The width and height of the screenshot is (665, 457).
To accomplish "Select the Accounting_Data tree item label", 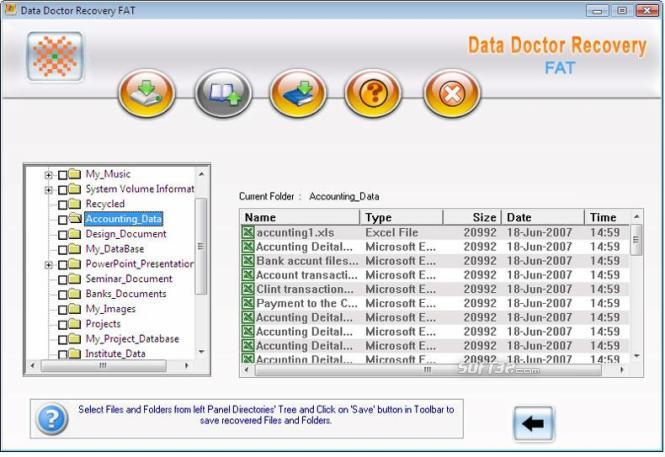I will 123,219.
